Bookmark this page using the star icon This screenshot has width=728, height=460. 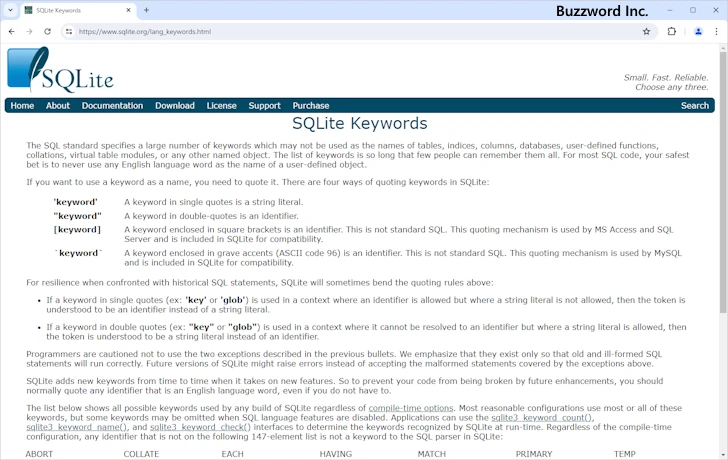click(646, 31)
